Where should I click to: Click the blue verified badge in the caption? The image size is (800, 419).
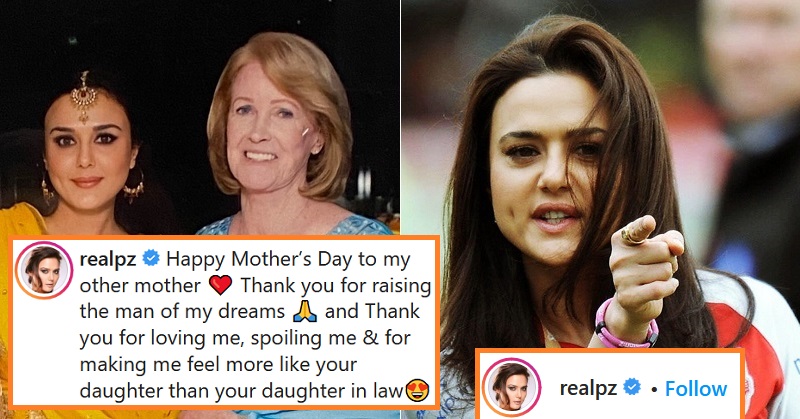(x=151, y=259)
